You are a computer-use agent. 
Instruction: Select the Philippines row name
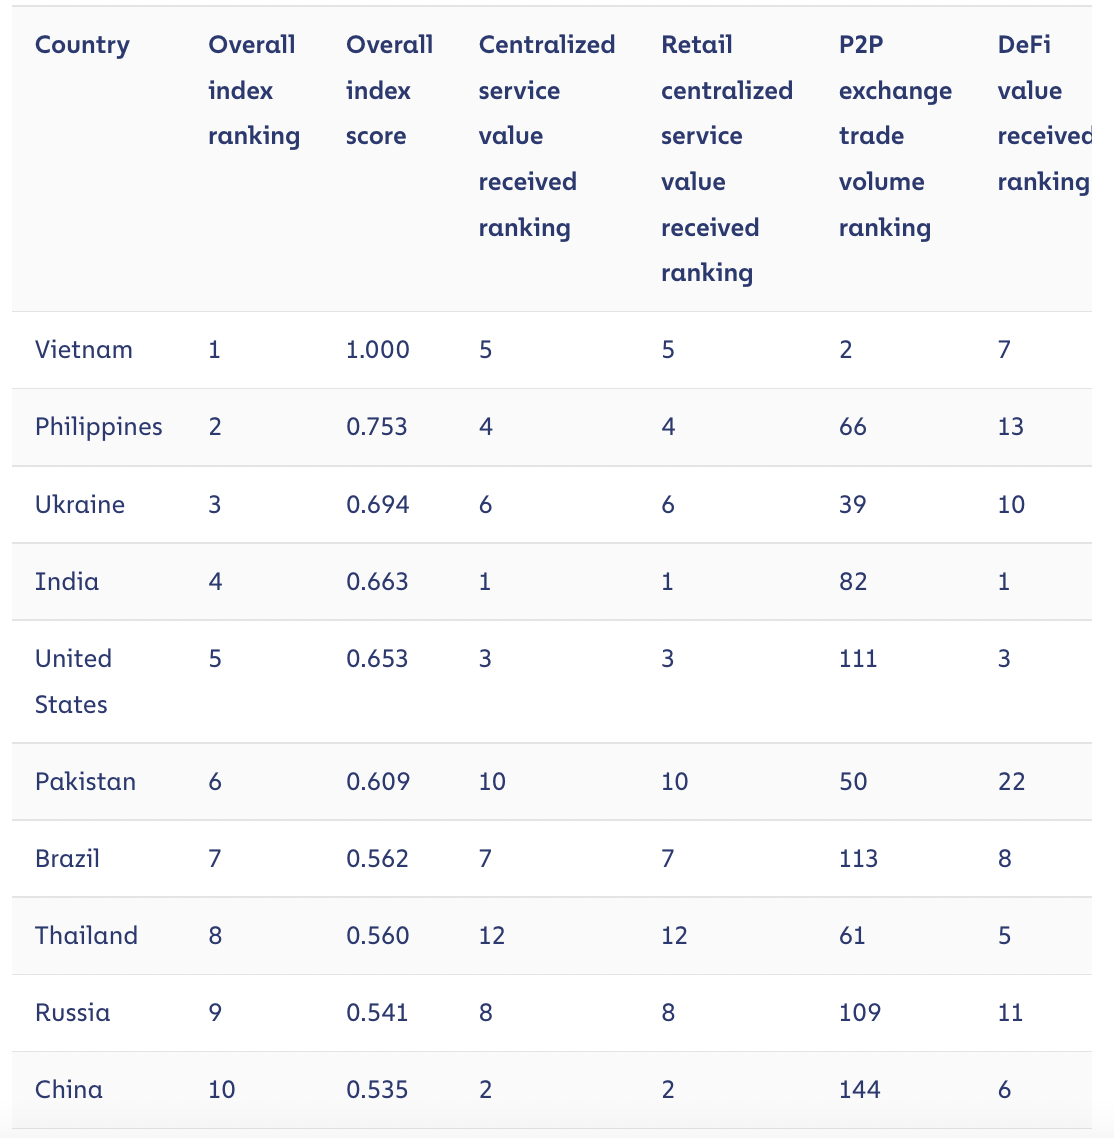click(x=98, y=427)
